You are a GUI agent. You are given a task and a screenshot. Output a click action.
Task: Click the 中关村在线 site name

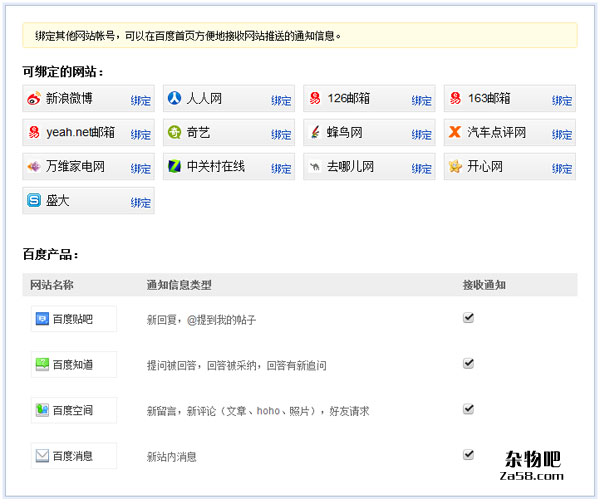tap(216, 166)
